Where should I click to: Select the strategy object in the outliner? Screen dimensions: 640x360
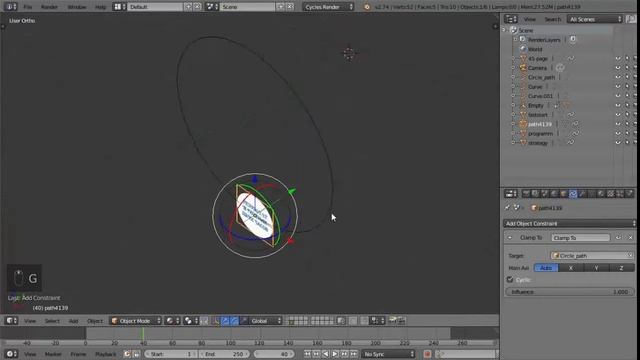coord(538,143)
